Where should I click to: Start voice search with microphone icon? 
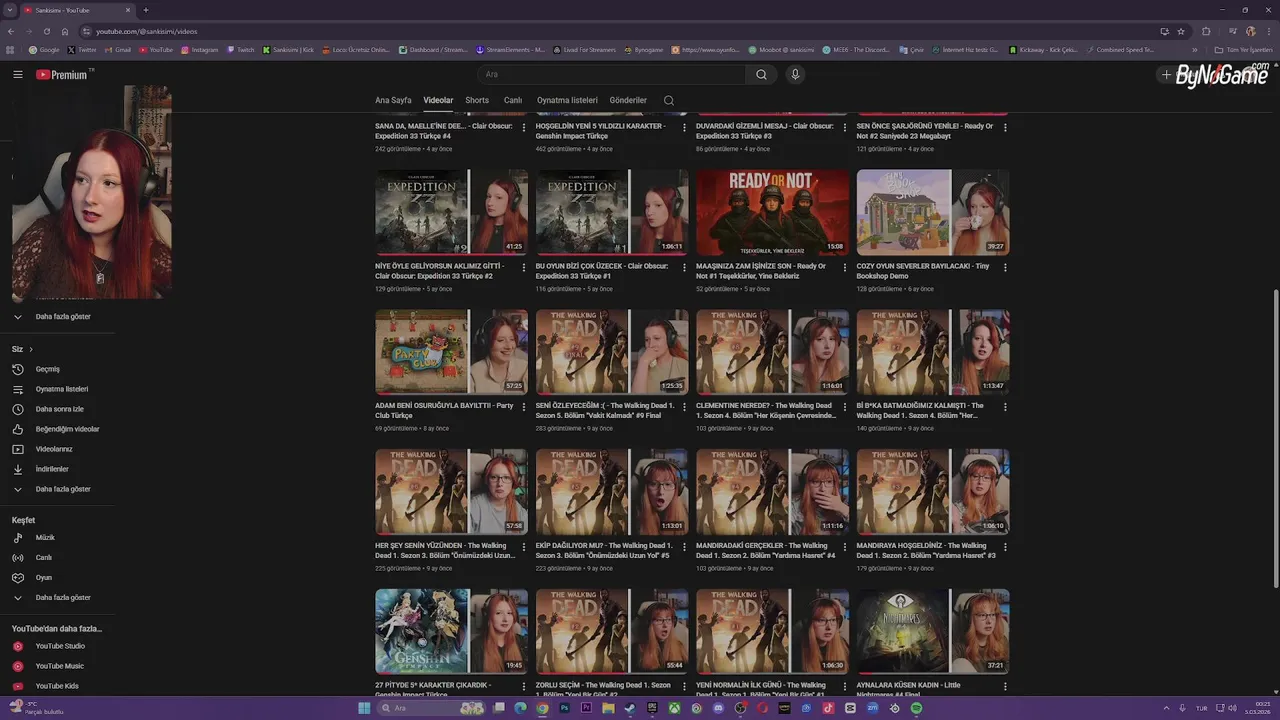795,74
